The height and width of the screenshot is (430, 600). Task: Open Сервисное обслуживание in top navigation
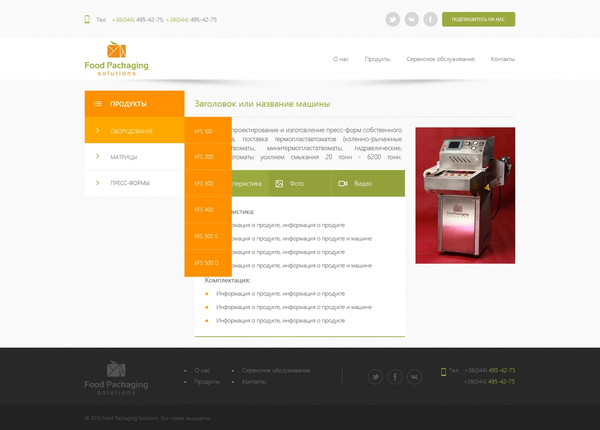pos(440,59)
